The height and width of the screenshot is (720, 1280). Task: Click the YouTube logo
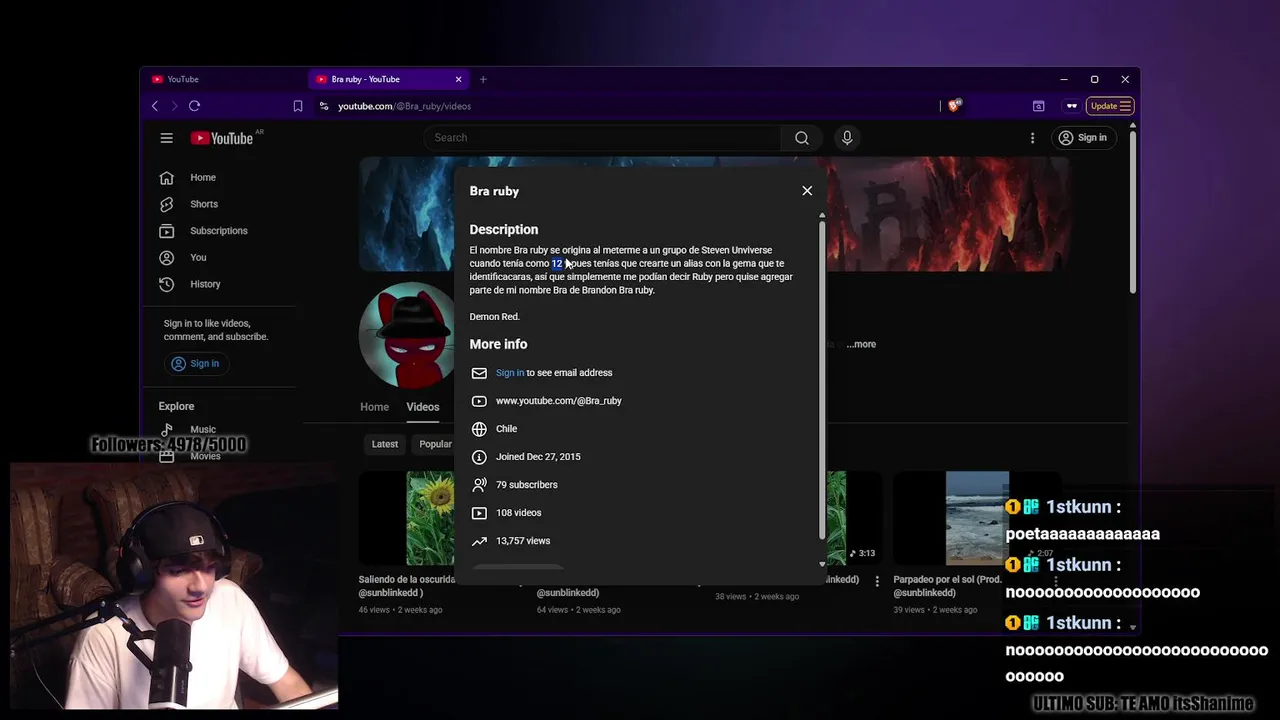pyautogui.click(x=222, y=138)
